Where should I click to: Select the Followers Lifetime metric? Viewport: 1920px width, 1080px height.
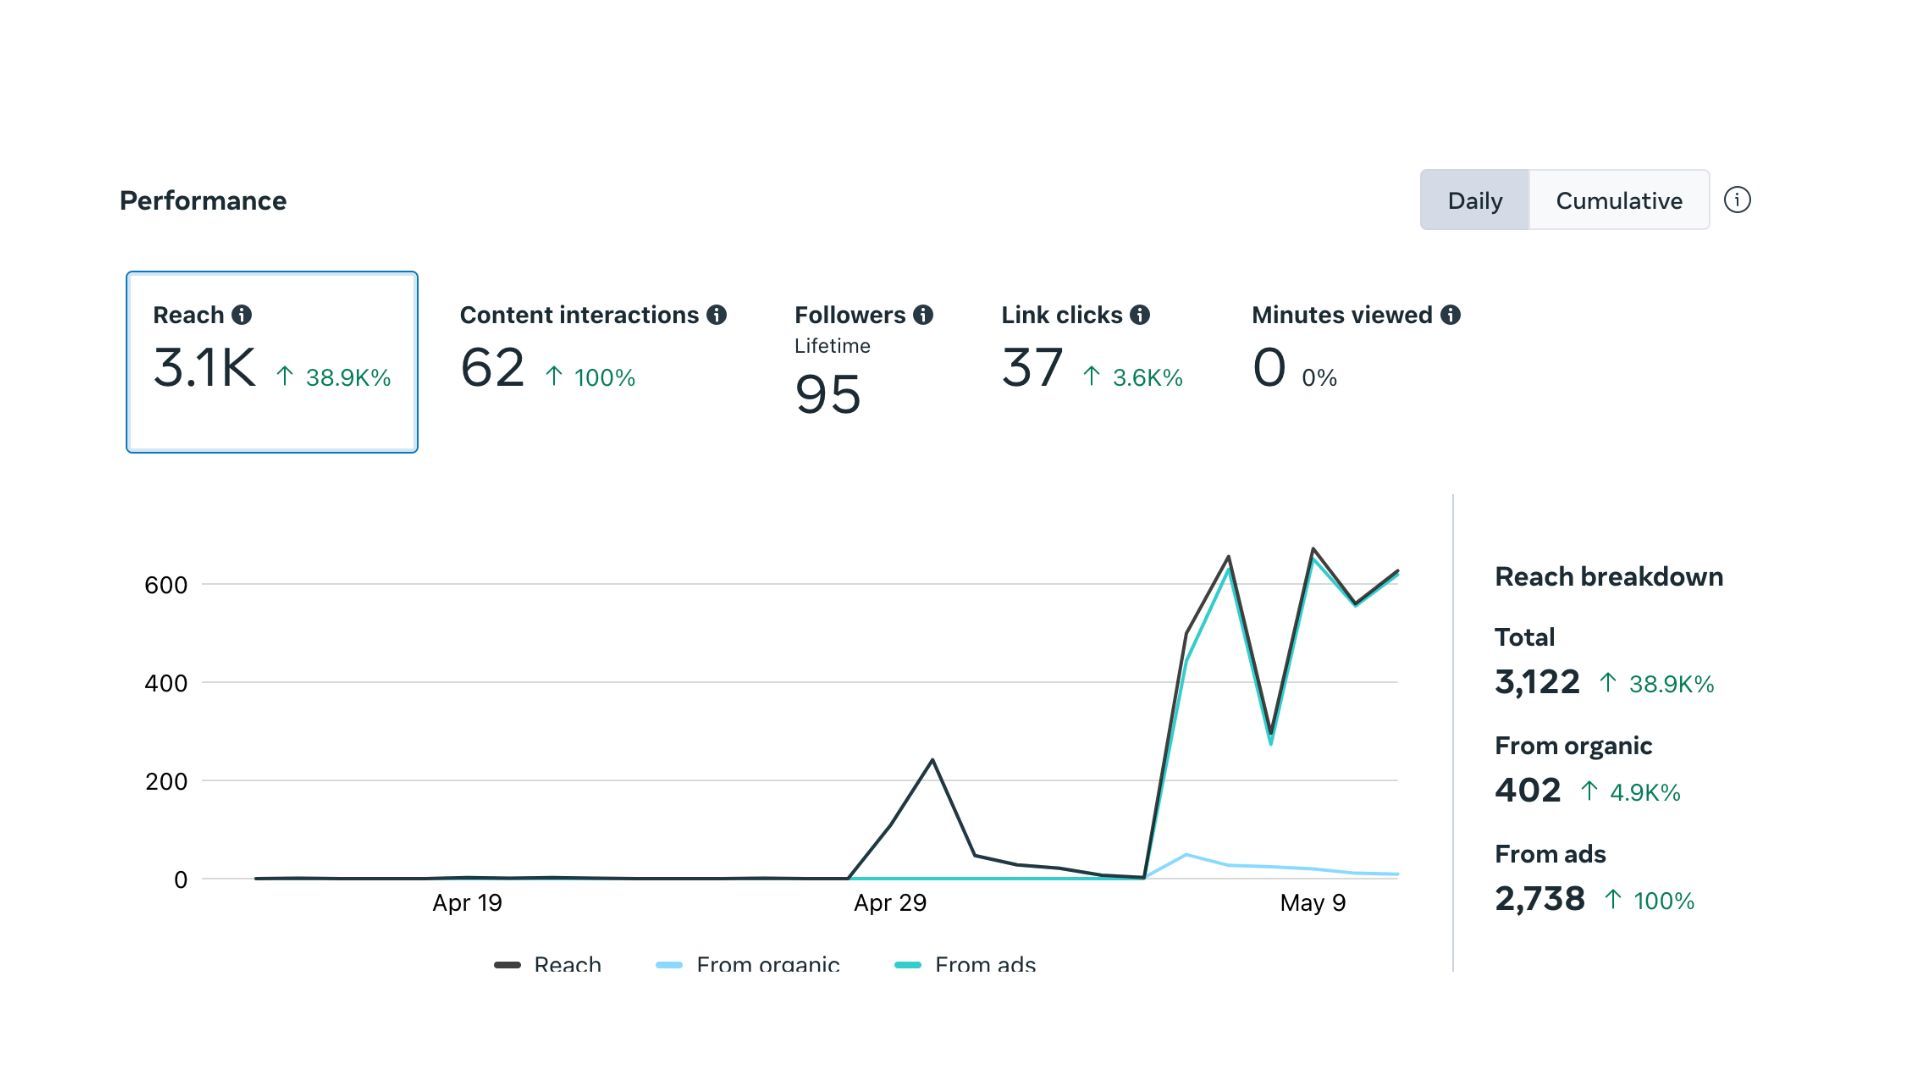point(864,360)
